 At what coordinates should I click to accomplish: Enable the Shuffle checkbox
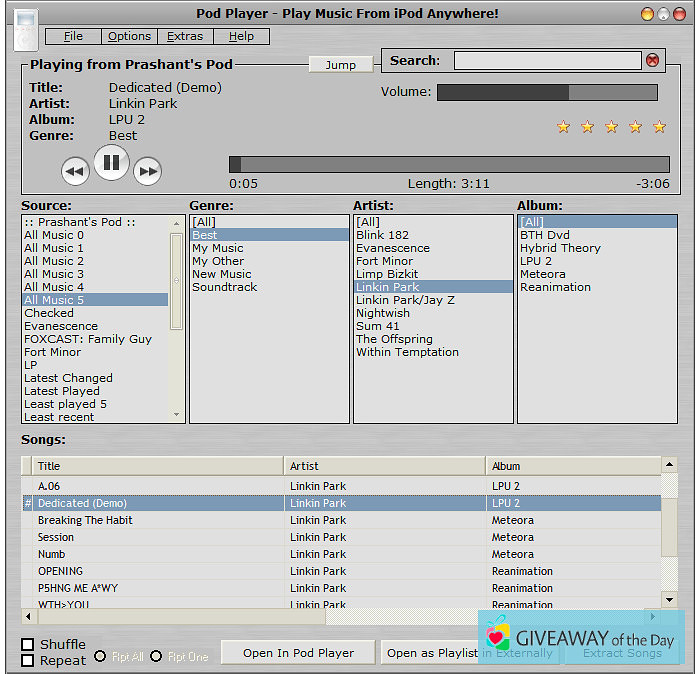point(28,644)
